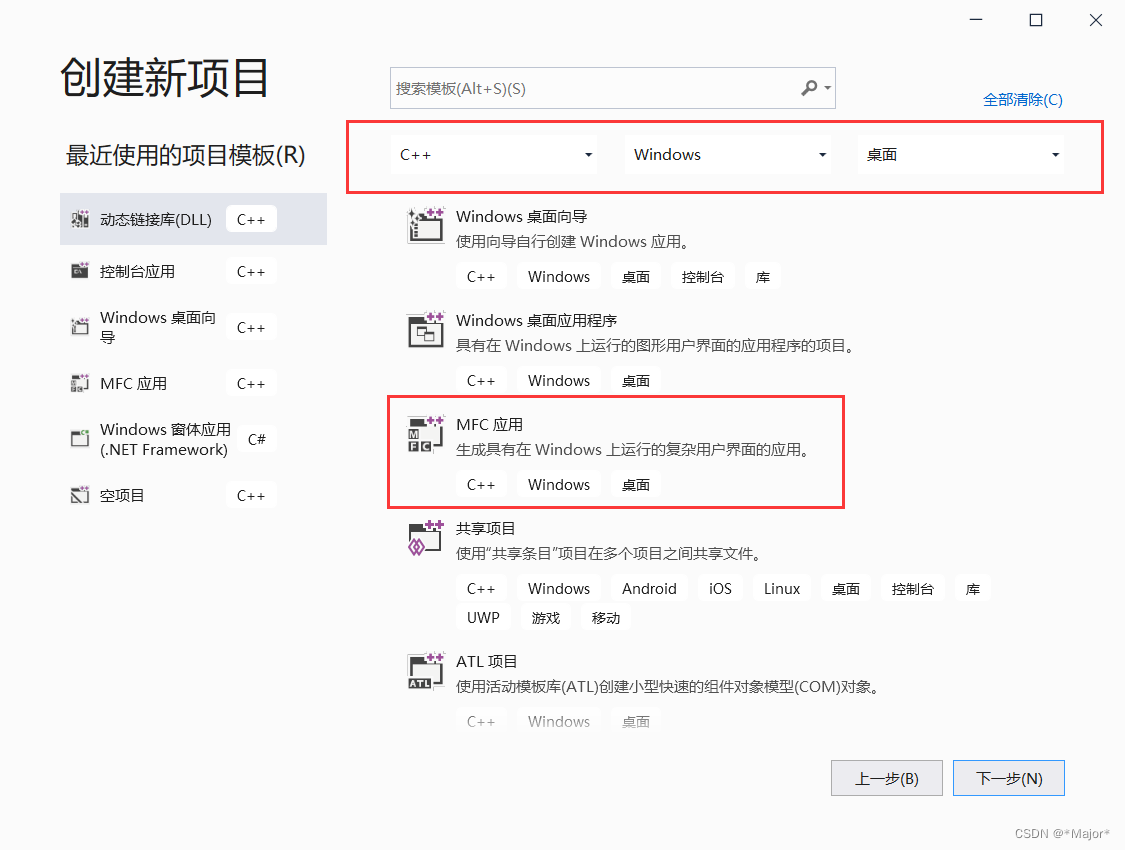The image size is (1125, 850).
Task: Open the 桌面 project type dropdown
Action: point(961,155)
